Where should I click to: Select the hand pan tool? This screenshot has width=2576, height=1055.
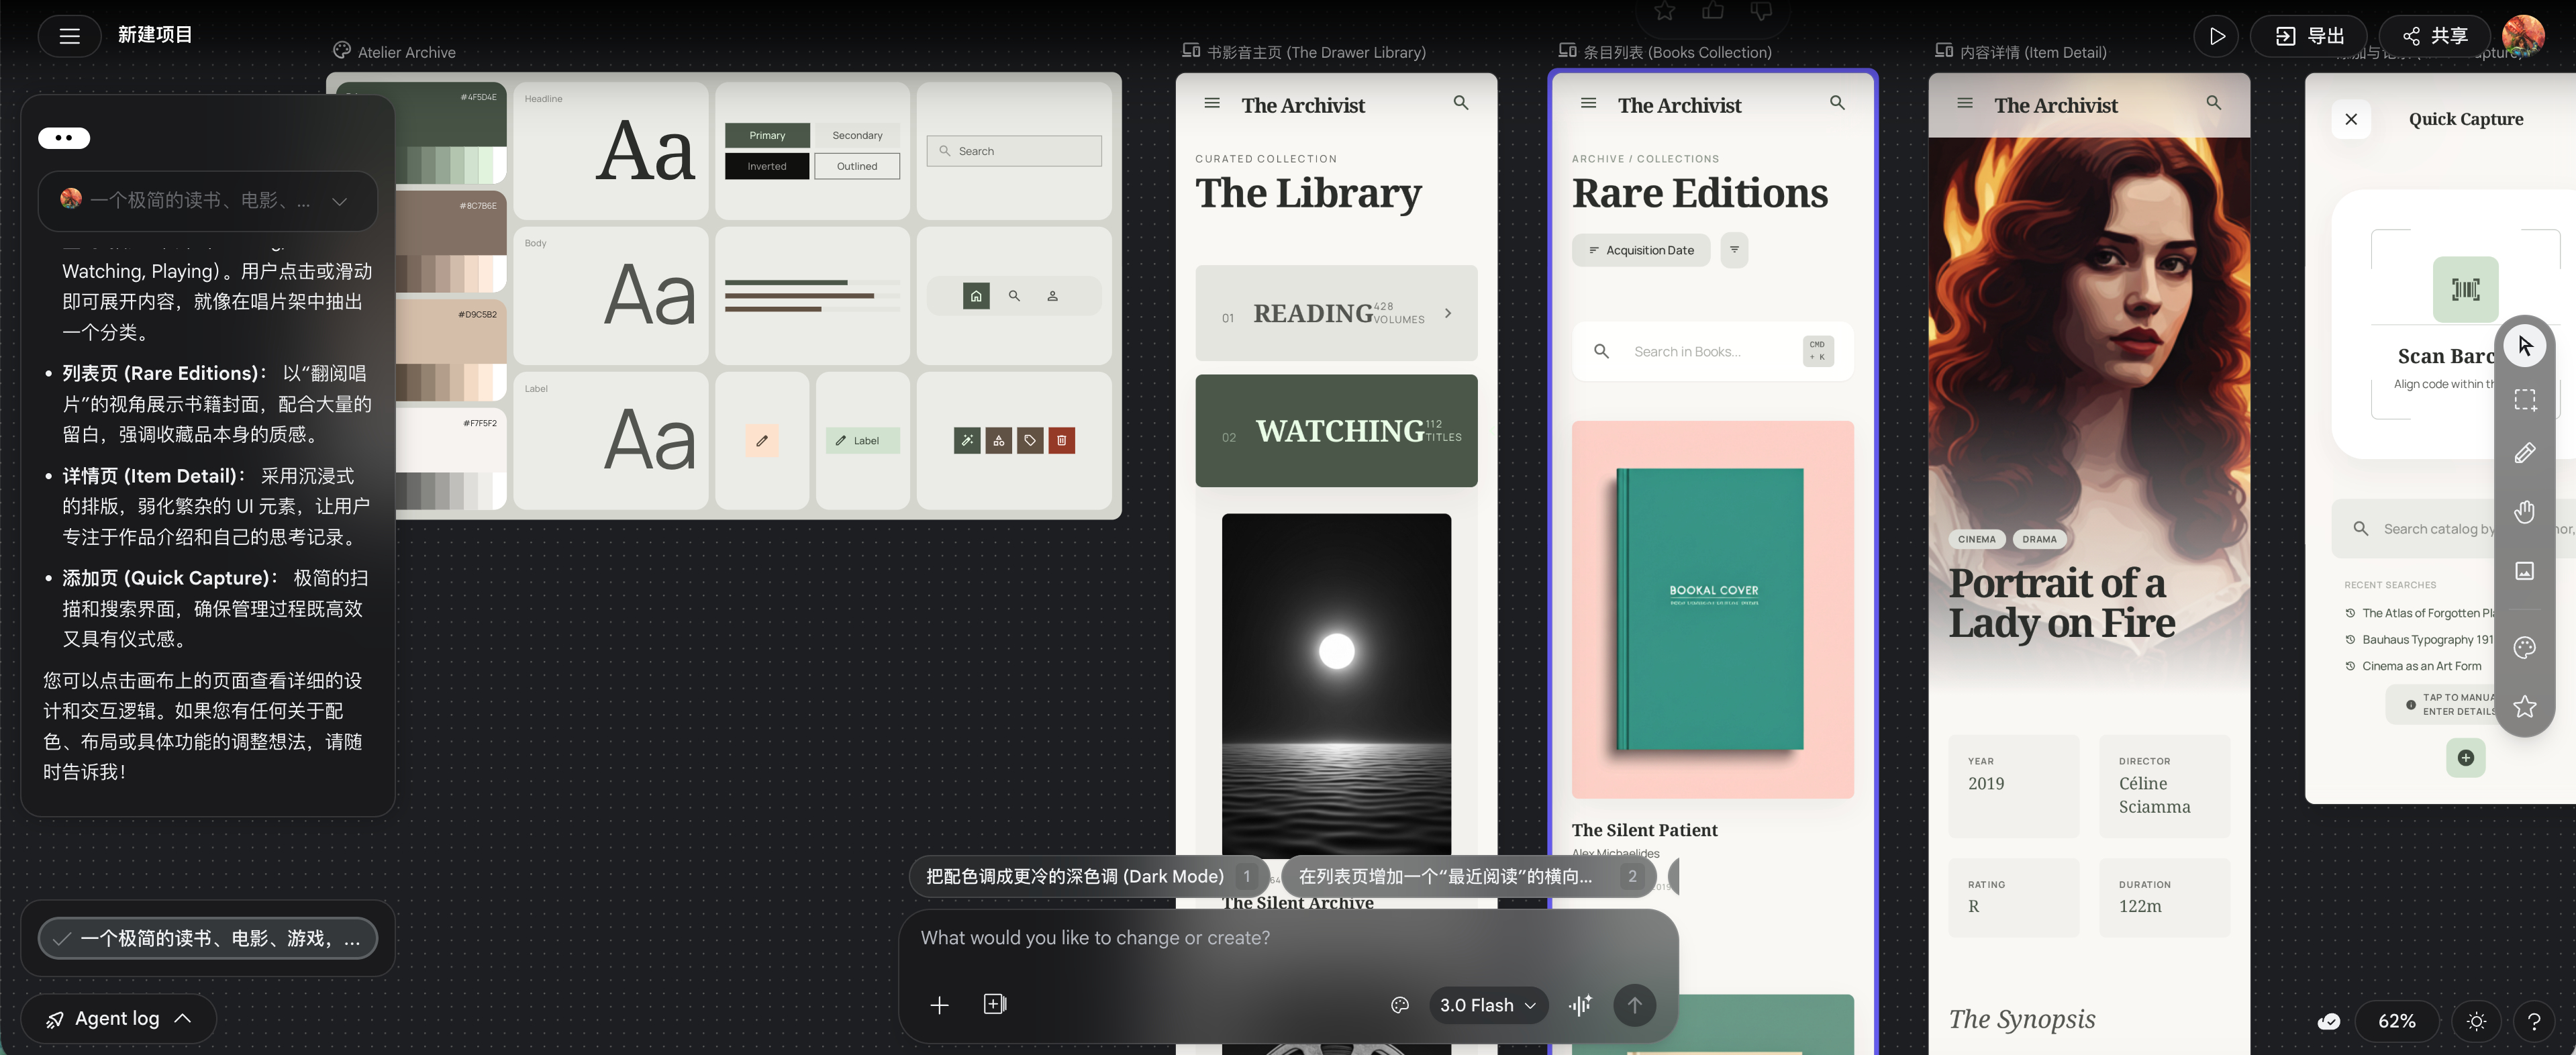point(2524,512)
